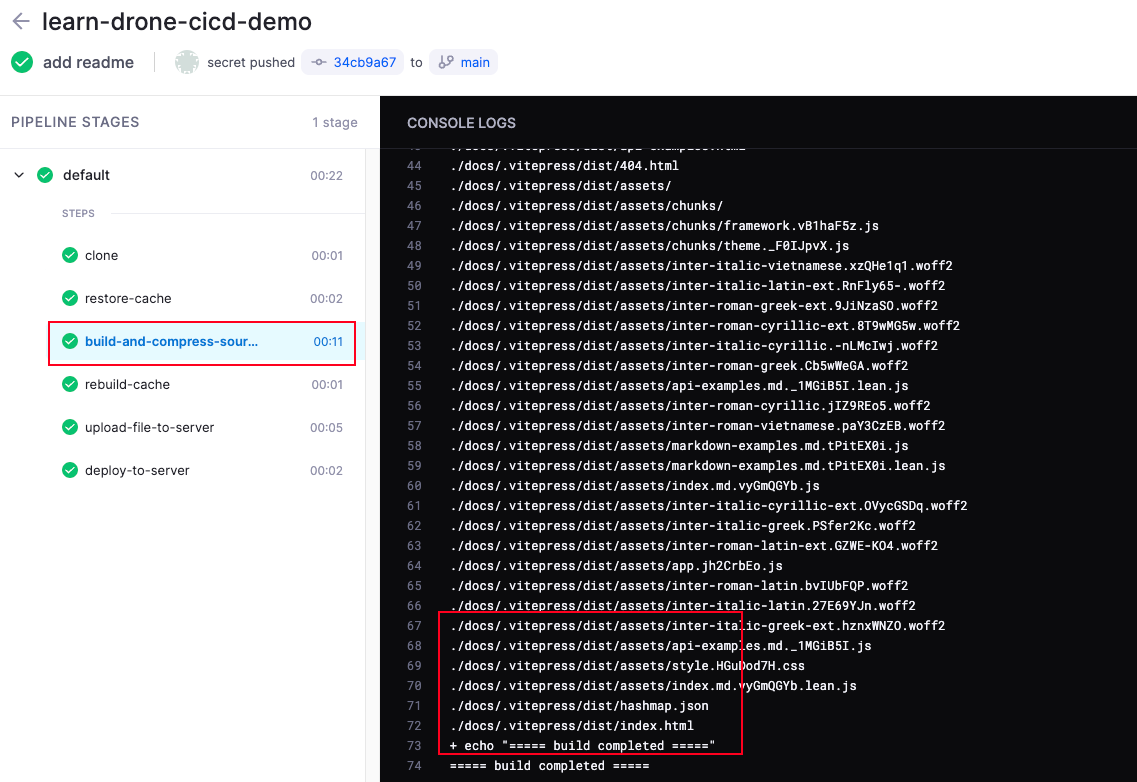Click the add readme build title
This screenshot has width=1137, height=782.
click(x=88, y=62)
